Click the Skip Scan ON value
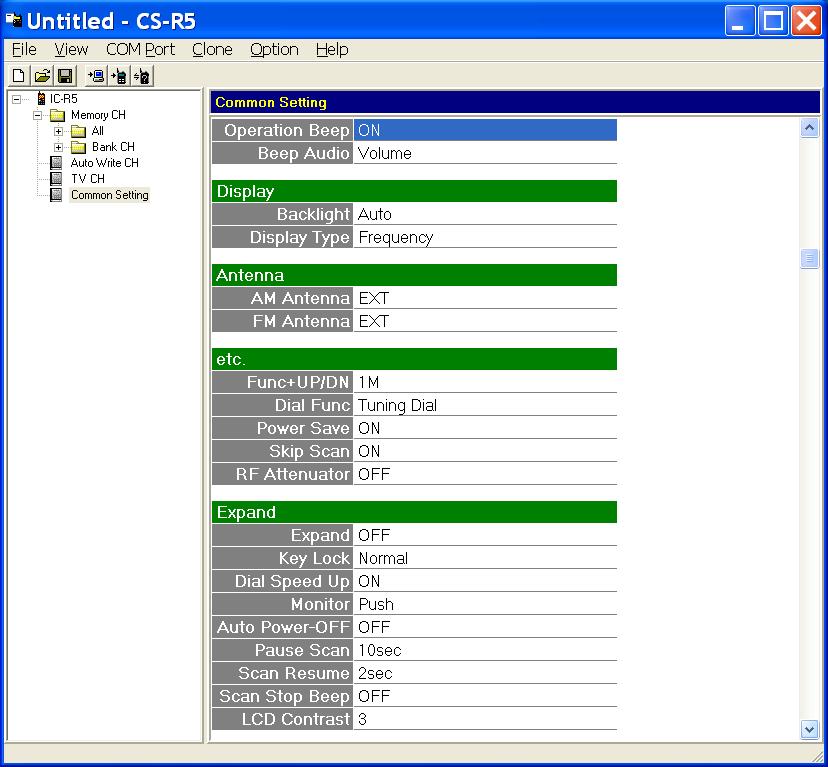 (x=485, y=451)
